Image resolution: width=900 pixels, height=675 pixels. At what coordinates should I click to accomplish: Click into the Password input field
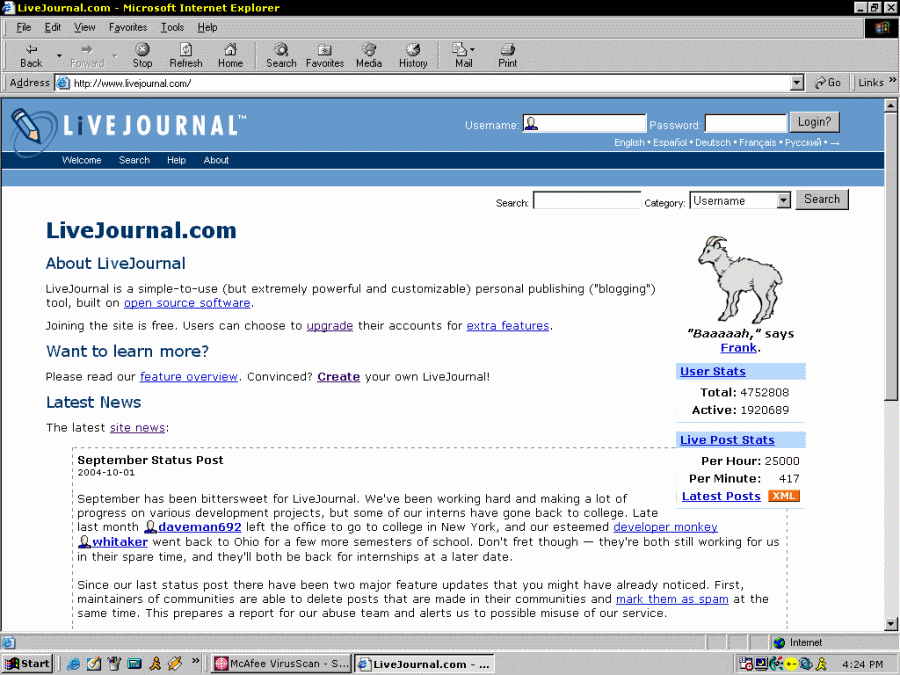tap(746, 123)
